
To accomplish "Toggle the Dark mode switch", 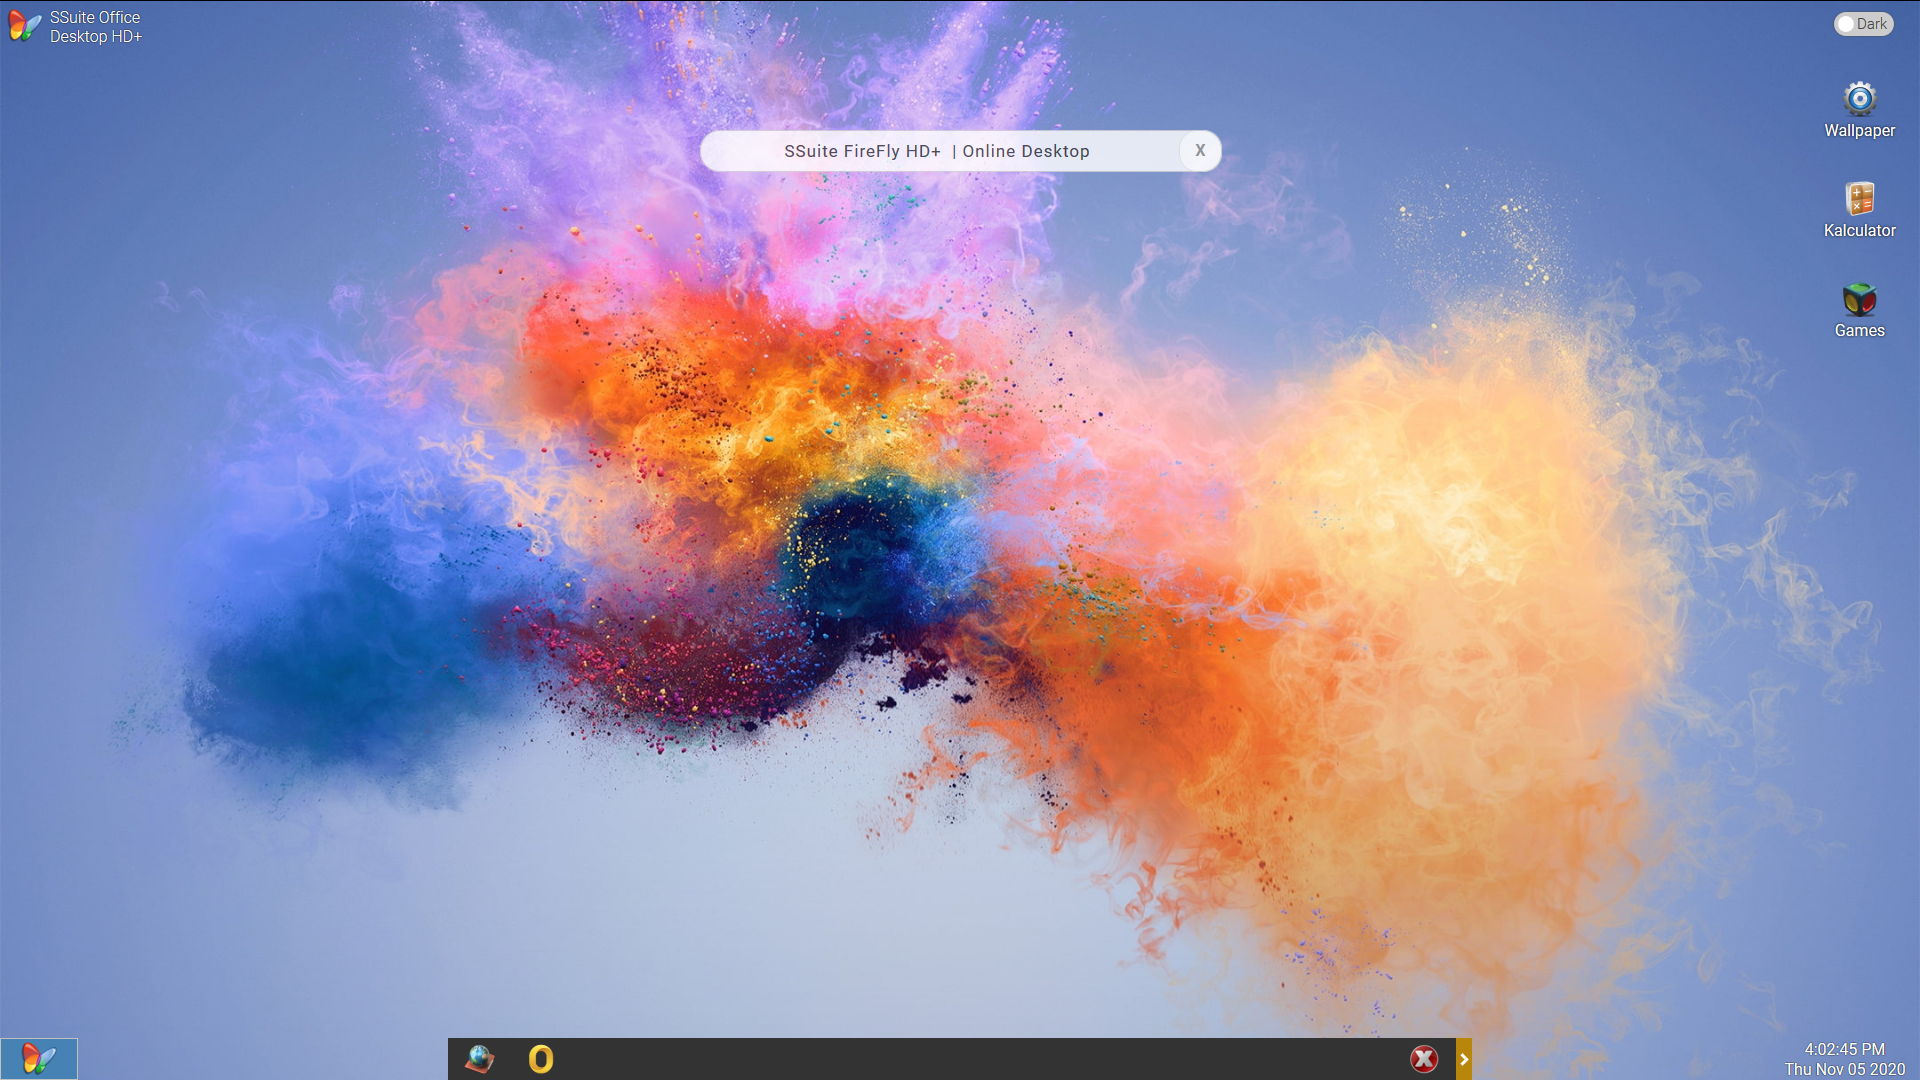I will [x=1863, y=24].
